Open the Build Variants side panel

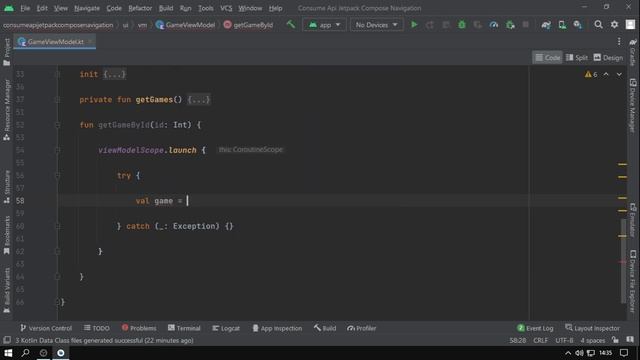click(x=7, y=290)
